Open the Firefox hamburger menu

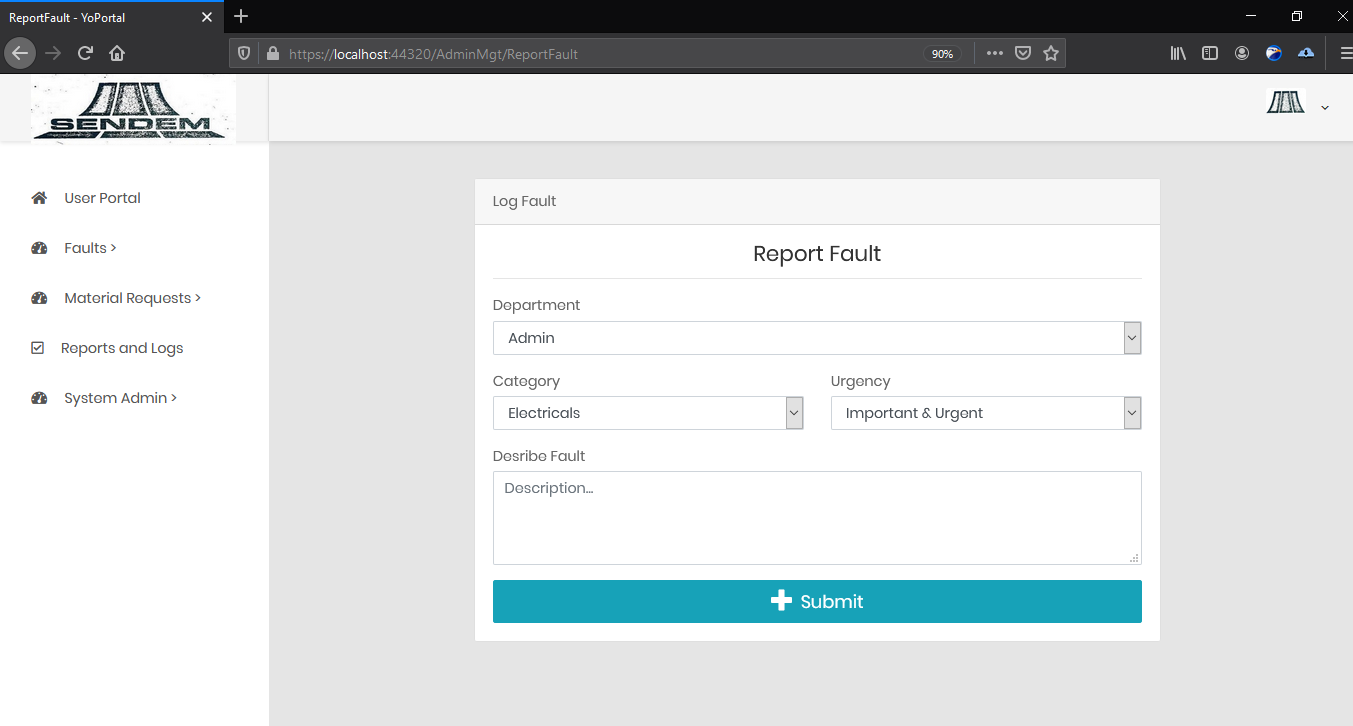1345,54
